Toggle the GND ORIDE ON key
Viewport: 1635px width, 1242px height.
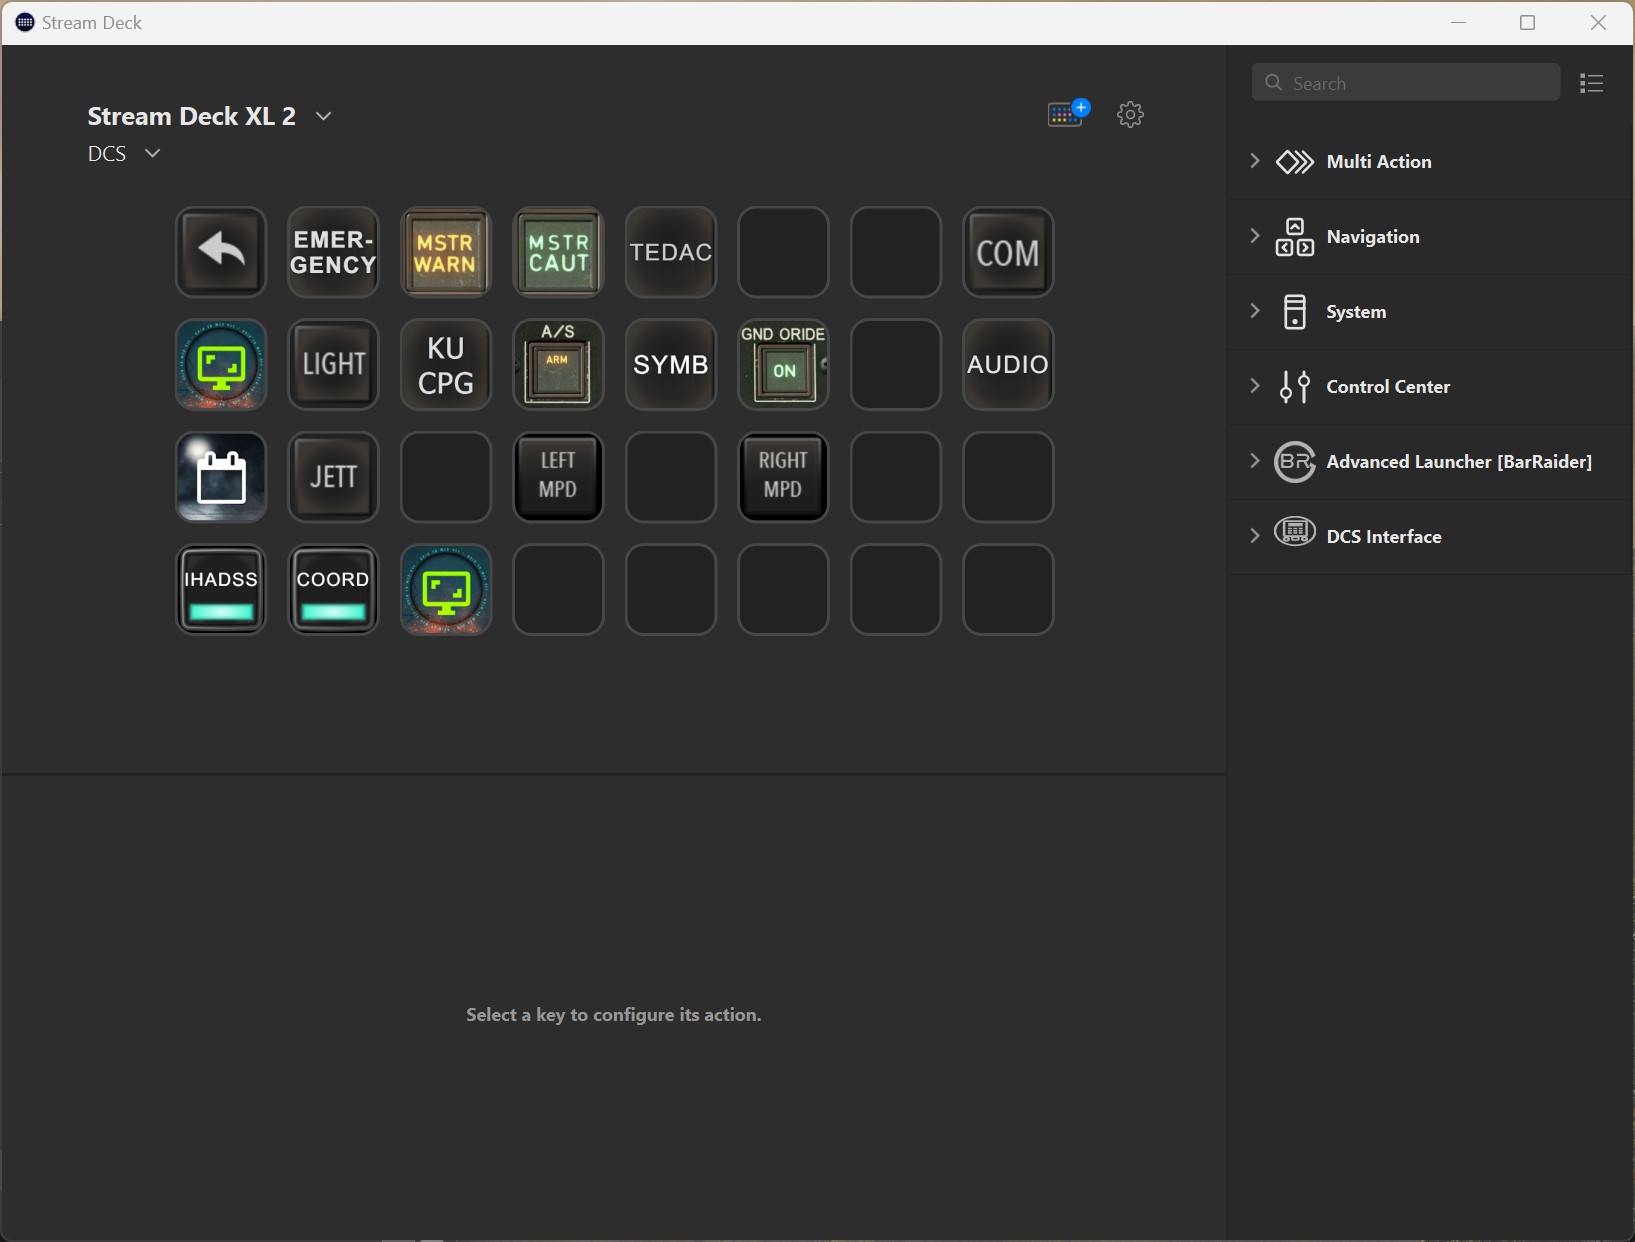click(x=783, y=365)
